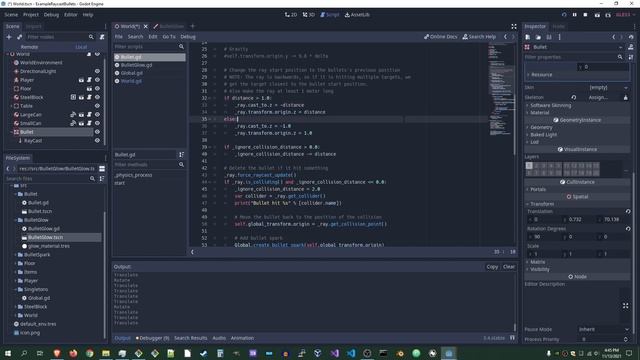This screenshot has width=640, height=360.
Task: Switch to the 3D workspace
Action: point(309,15)
